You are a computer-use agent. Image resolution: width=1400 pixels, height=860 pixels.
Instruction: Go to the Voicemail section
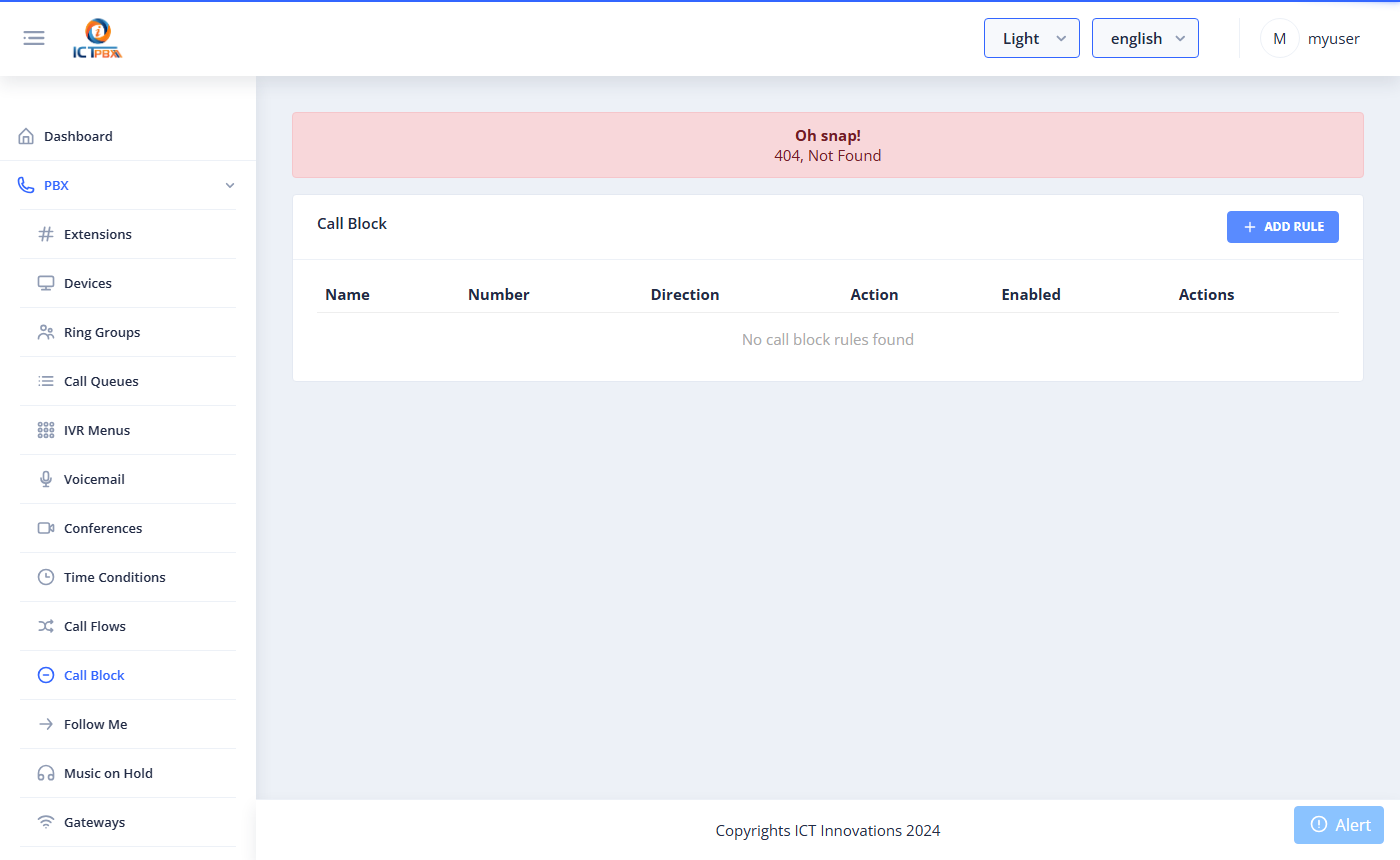128,479
